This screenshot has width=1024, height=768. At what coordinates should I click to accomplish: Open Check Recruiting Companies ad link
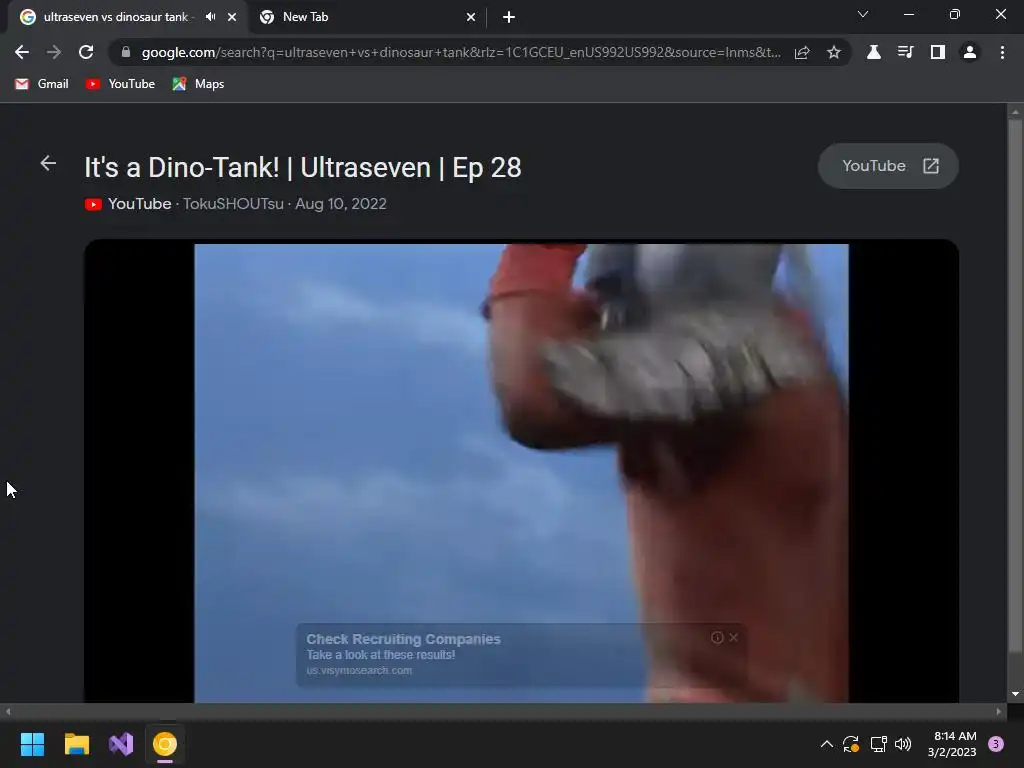point(404,639)
